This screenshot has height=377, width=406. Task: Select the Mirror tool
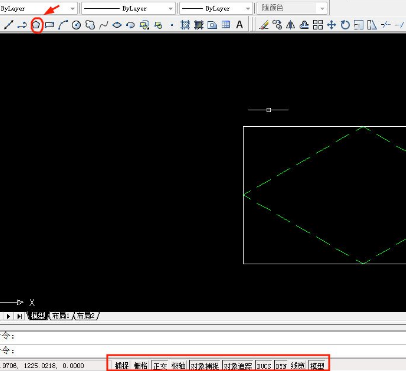tap(291, 25)
